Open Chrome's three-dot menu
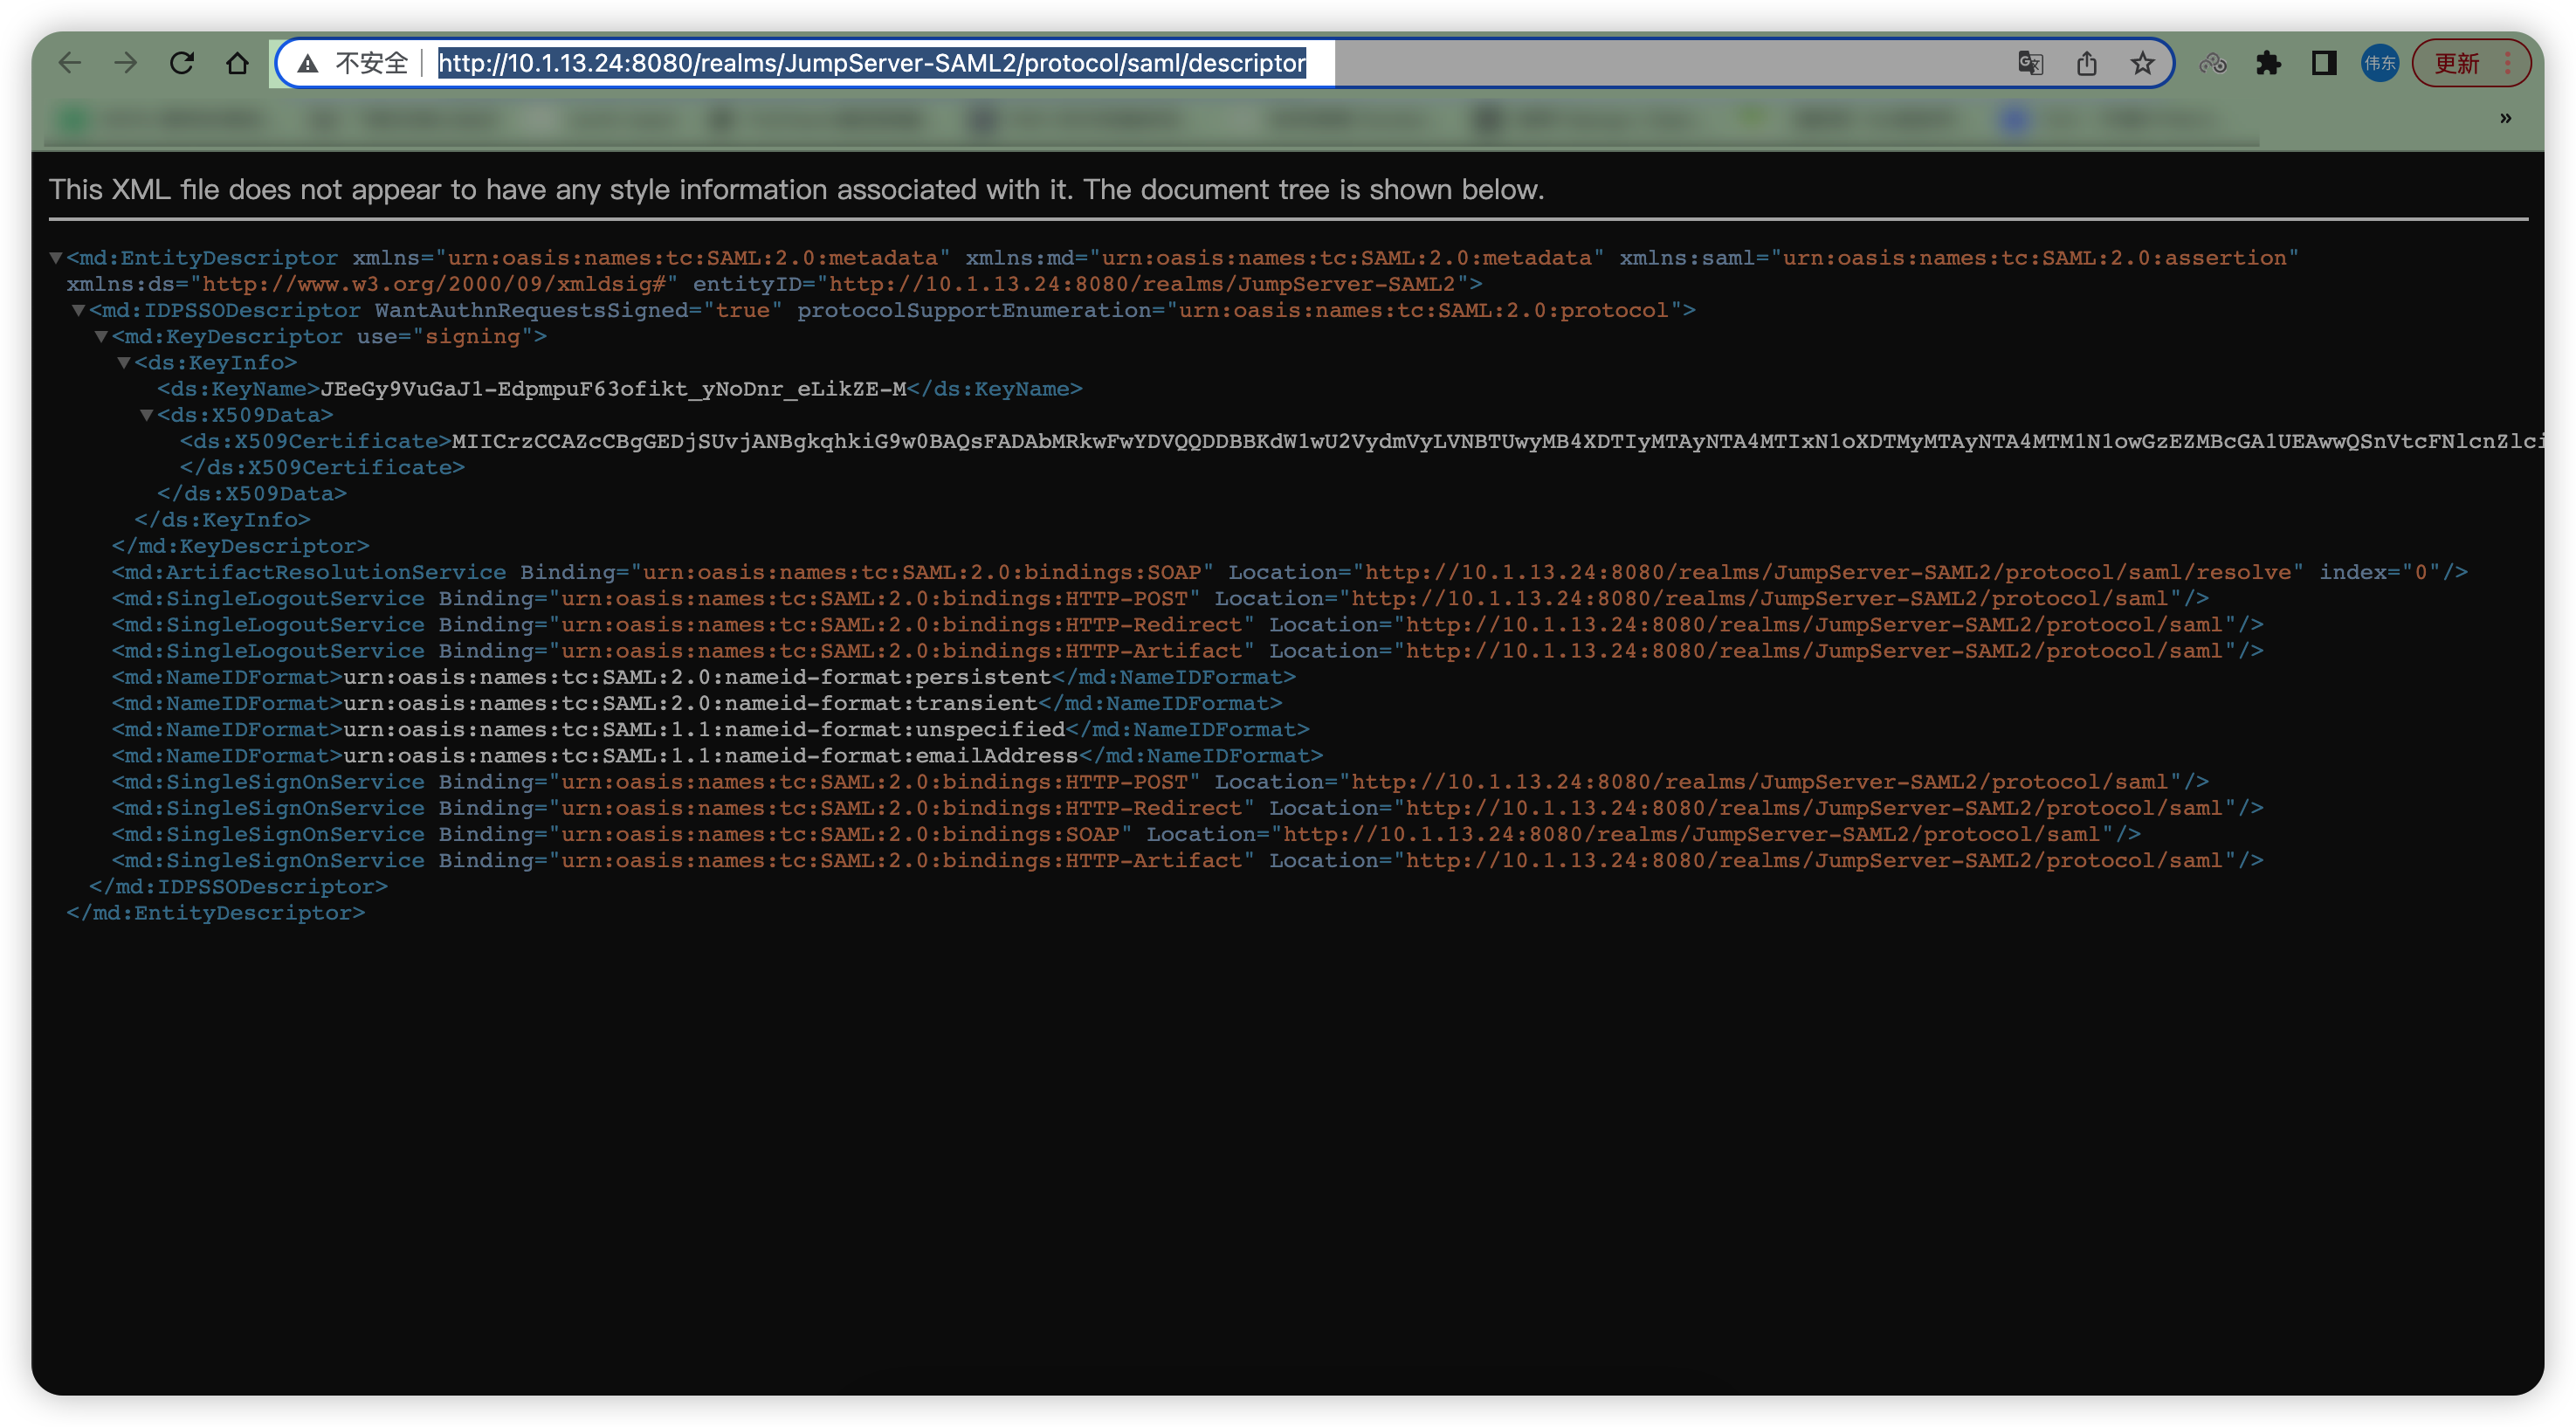The image size is (2576, 1427). point(2508,64)
